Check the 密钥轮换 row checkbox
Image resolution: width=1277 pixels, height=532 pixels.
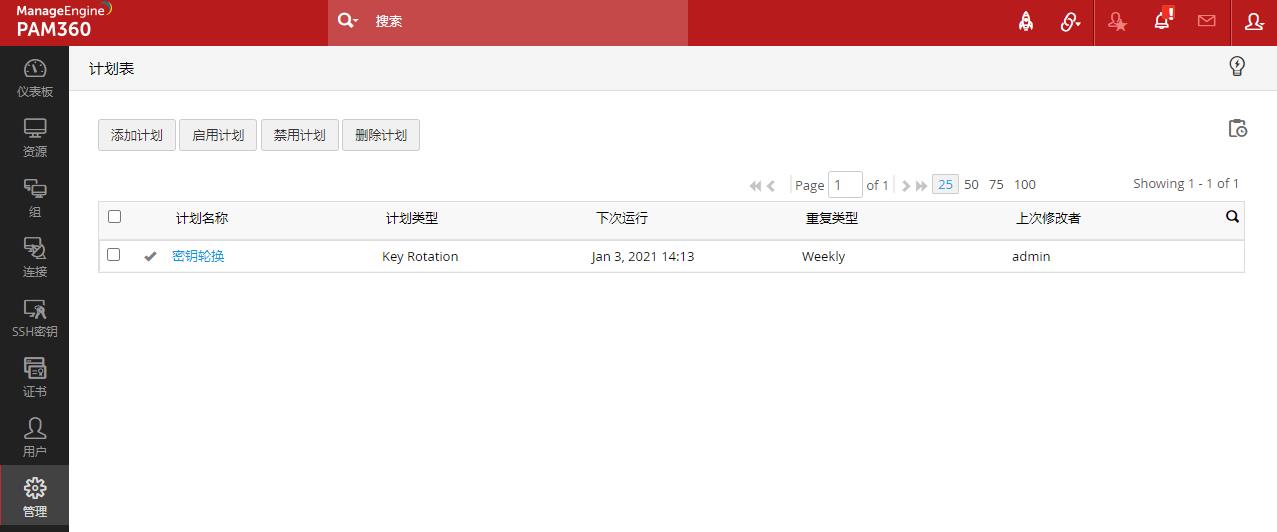(114, 255)
